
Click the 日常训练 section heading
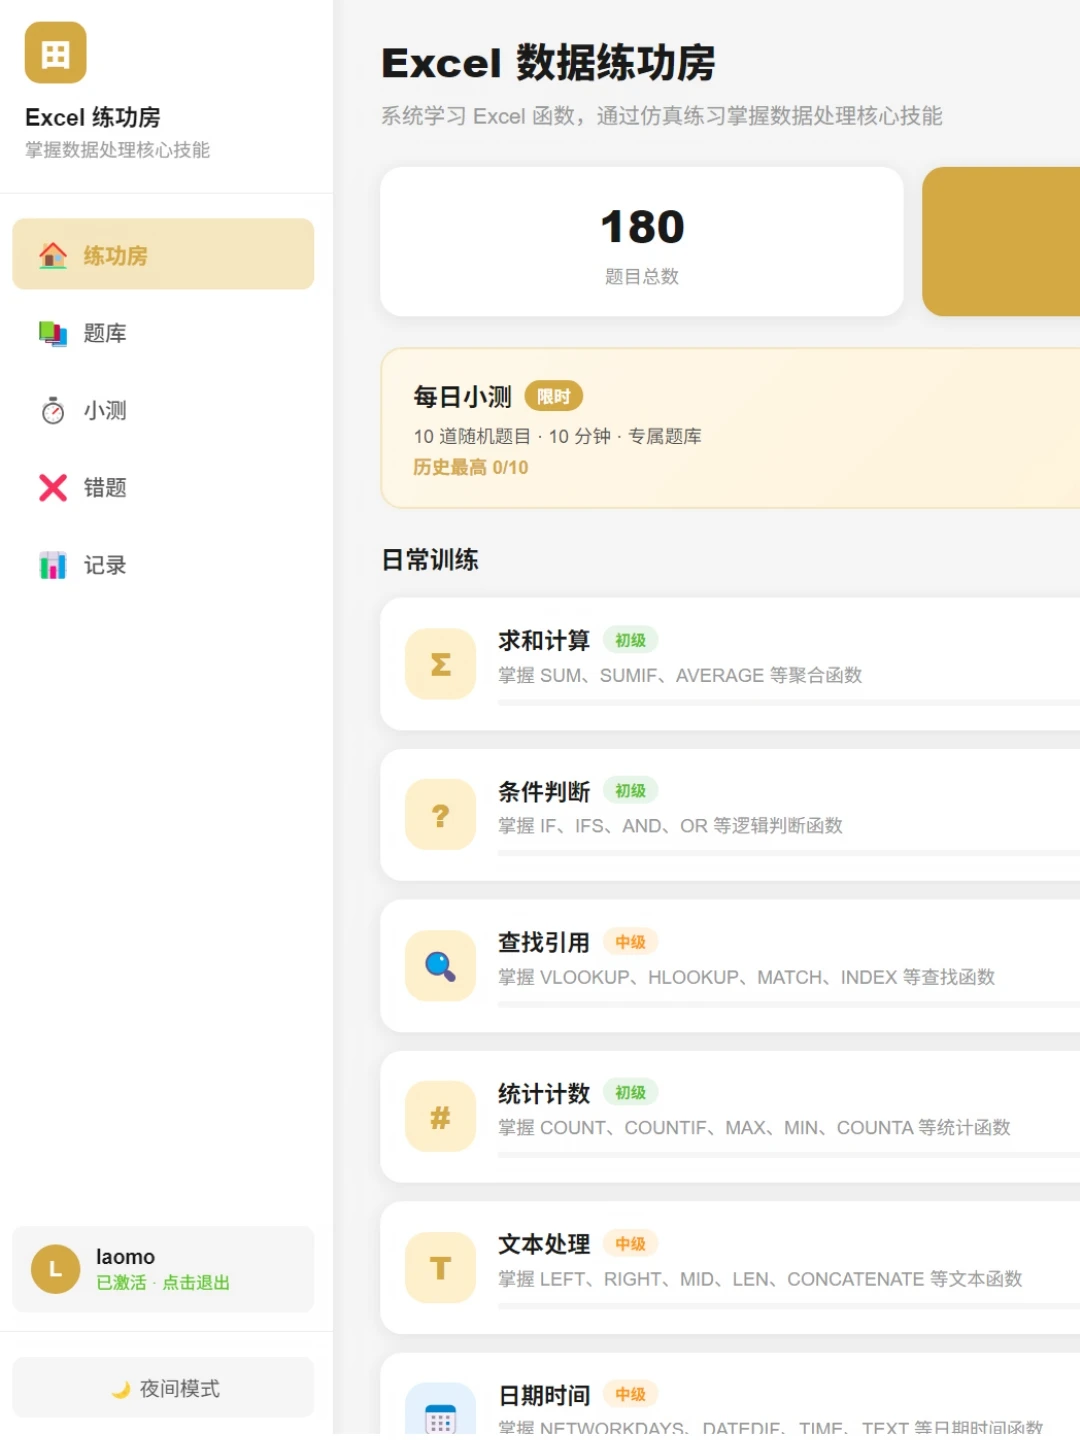coord(430,560)
